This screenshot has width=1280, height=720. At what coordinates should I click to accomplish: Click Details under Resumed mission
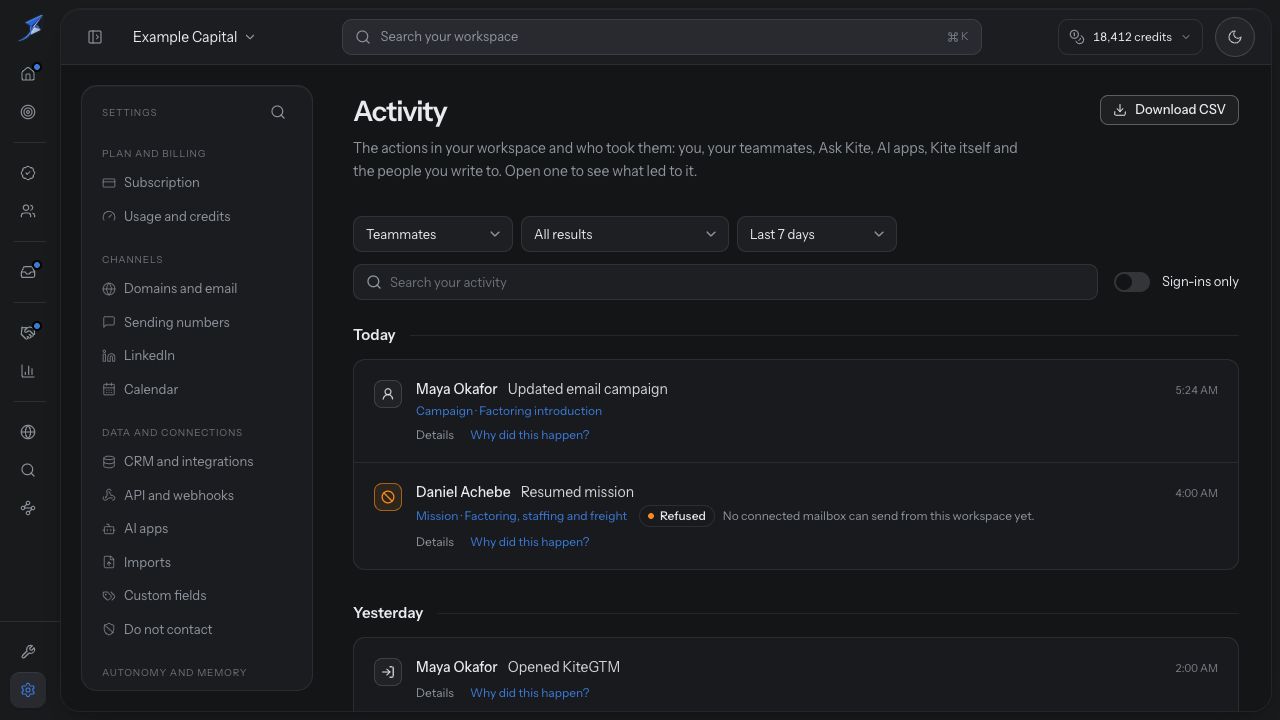(x=435, y=542)
